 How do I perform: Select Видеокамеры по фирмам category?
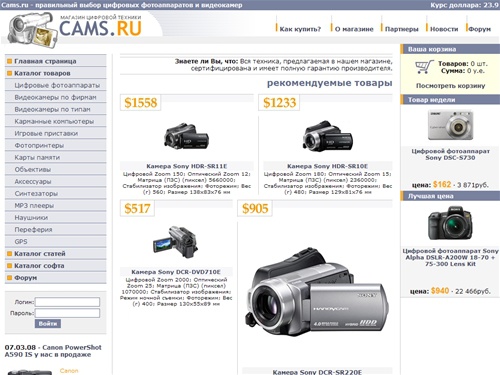[x=56, y=97]
